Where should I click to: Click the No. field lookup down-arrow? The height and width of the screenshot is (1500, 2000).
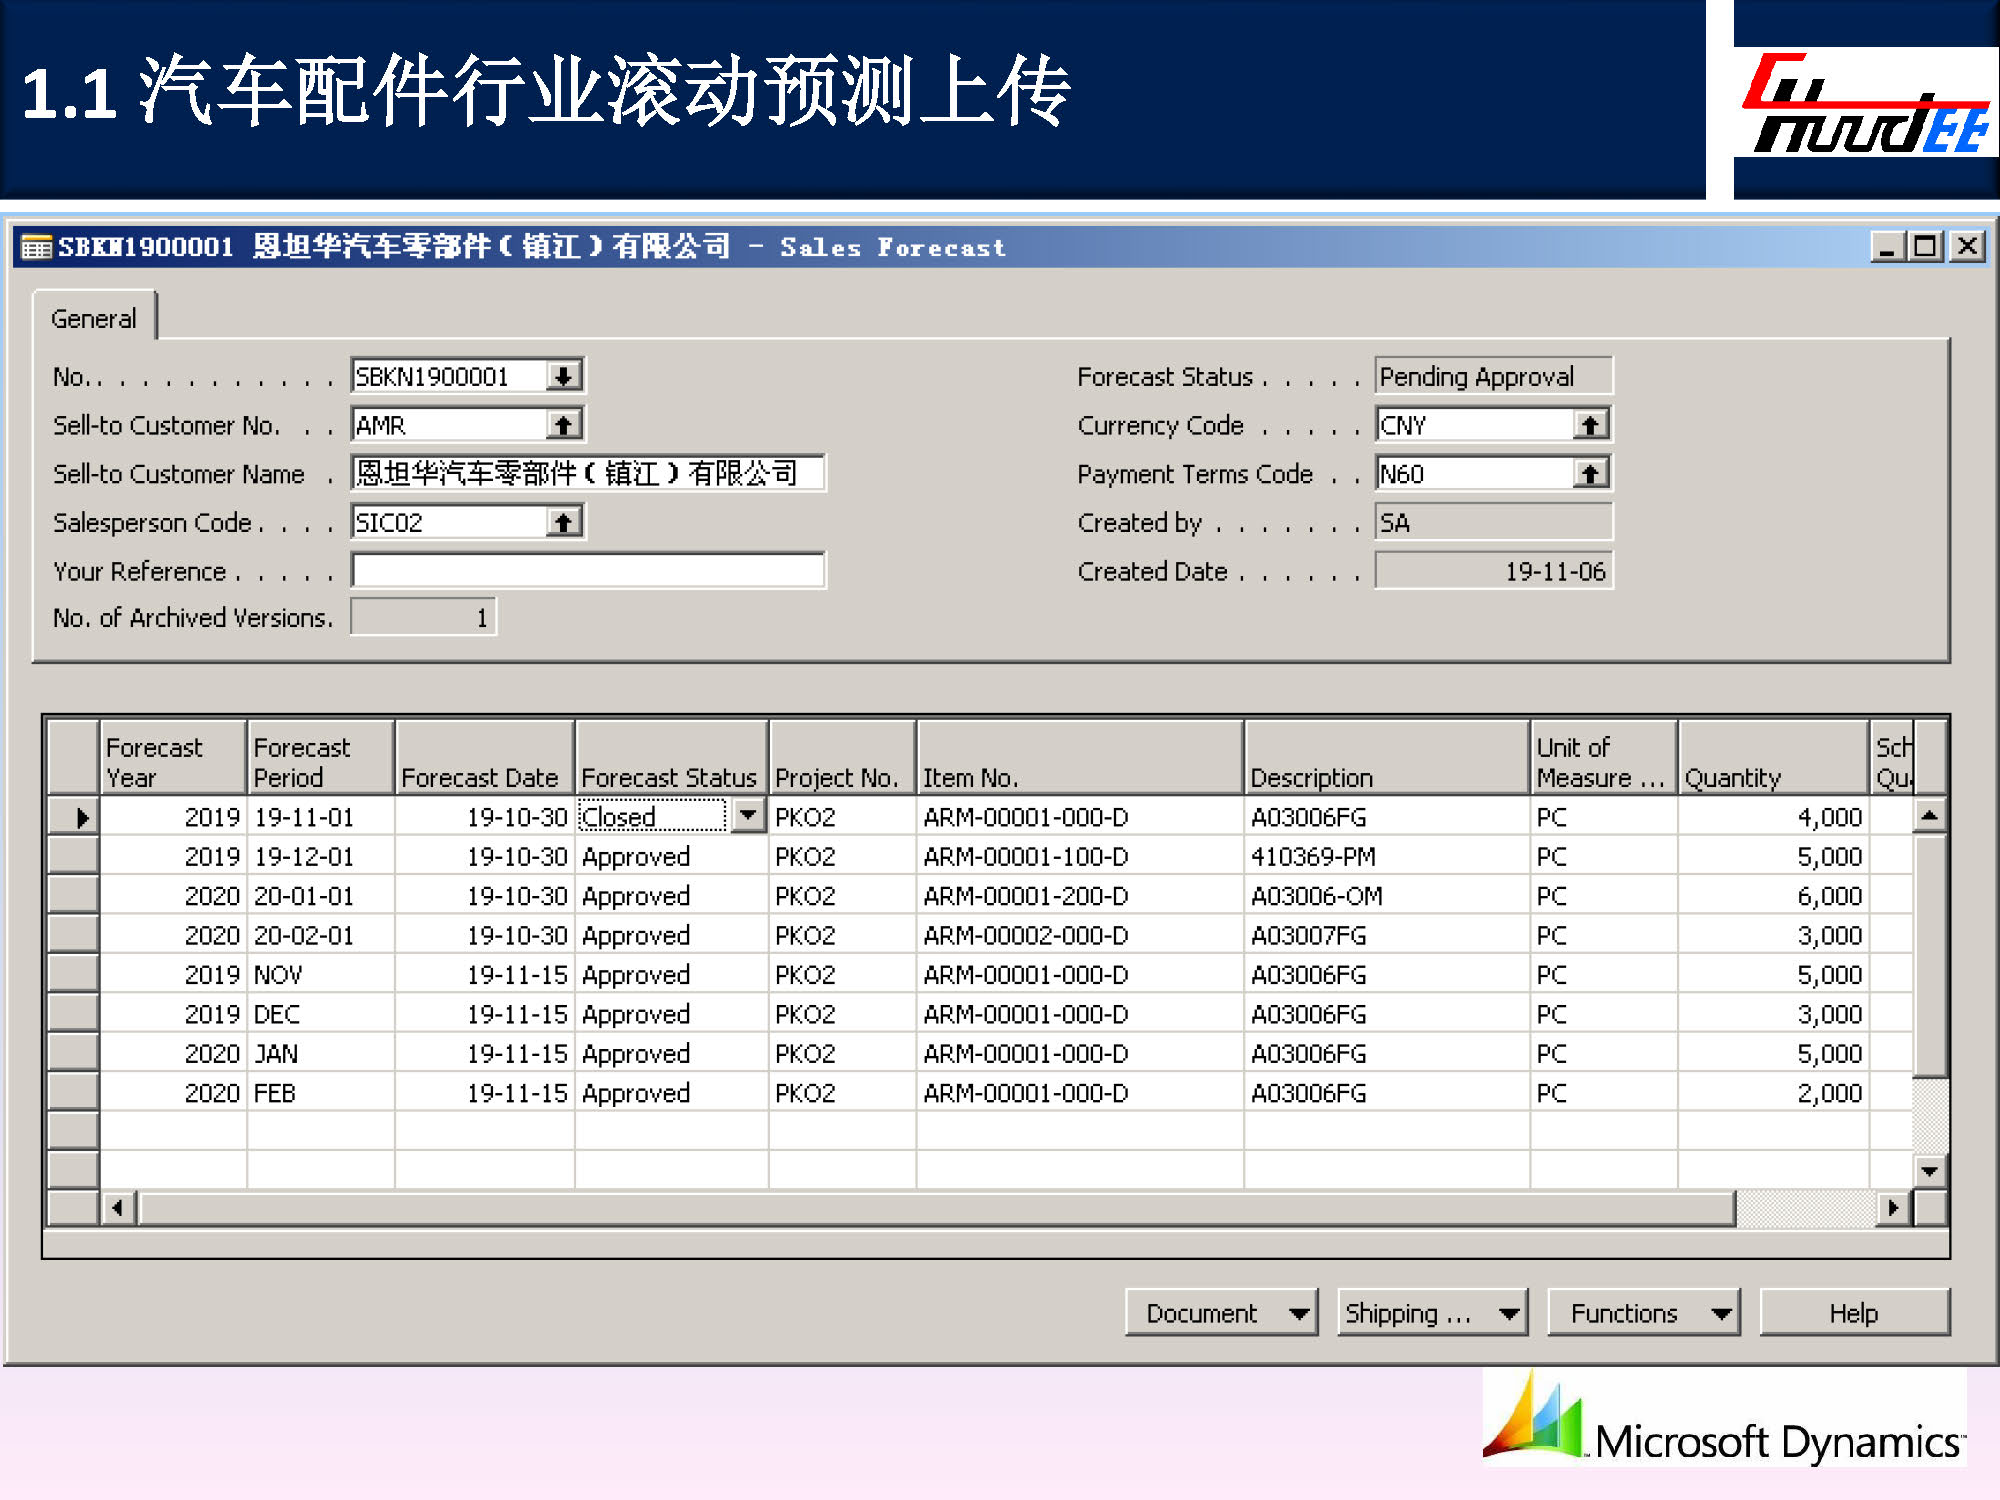564,377
